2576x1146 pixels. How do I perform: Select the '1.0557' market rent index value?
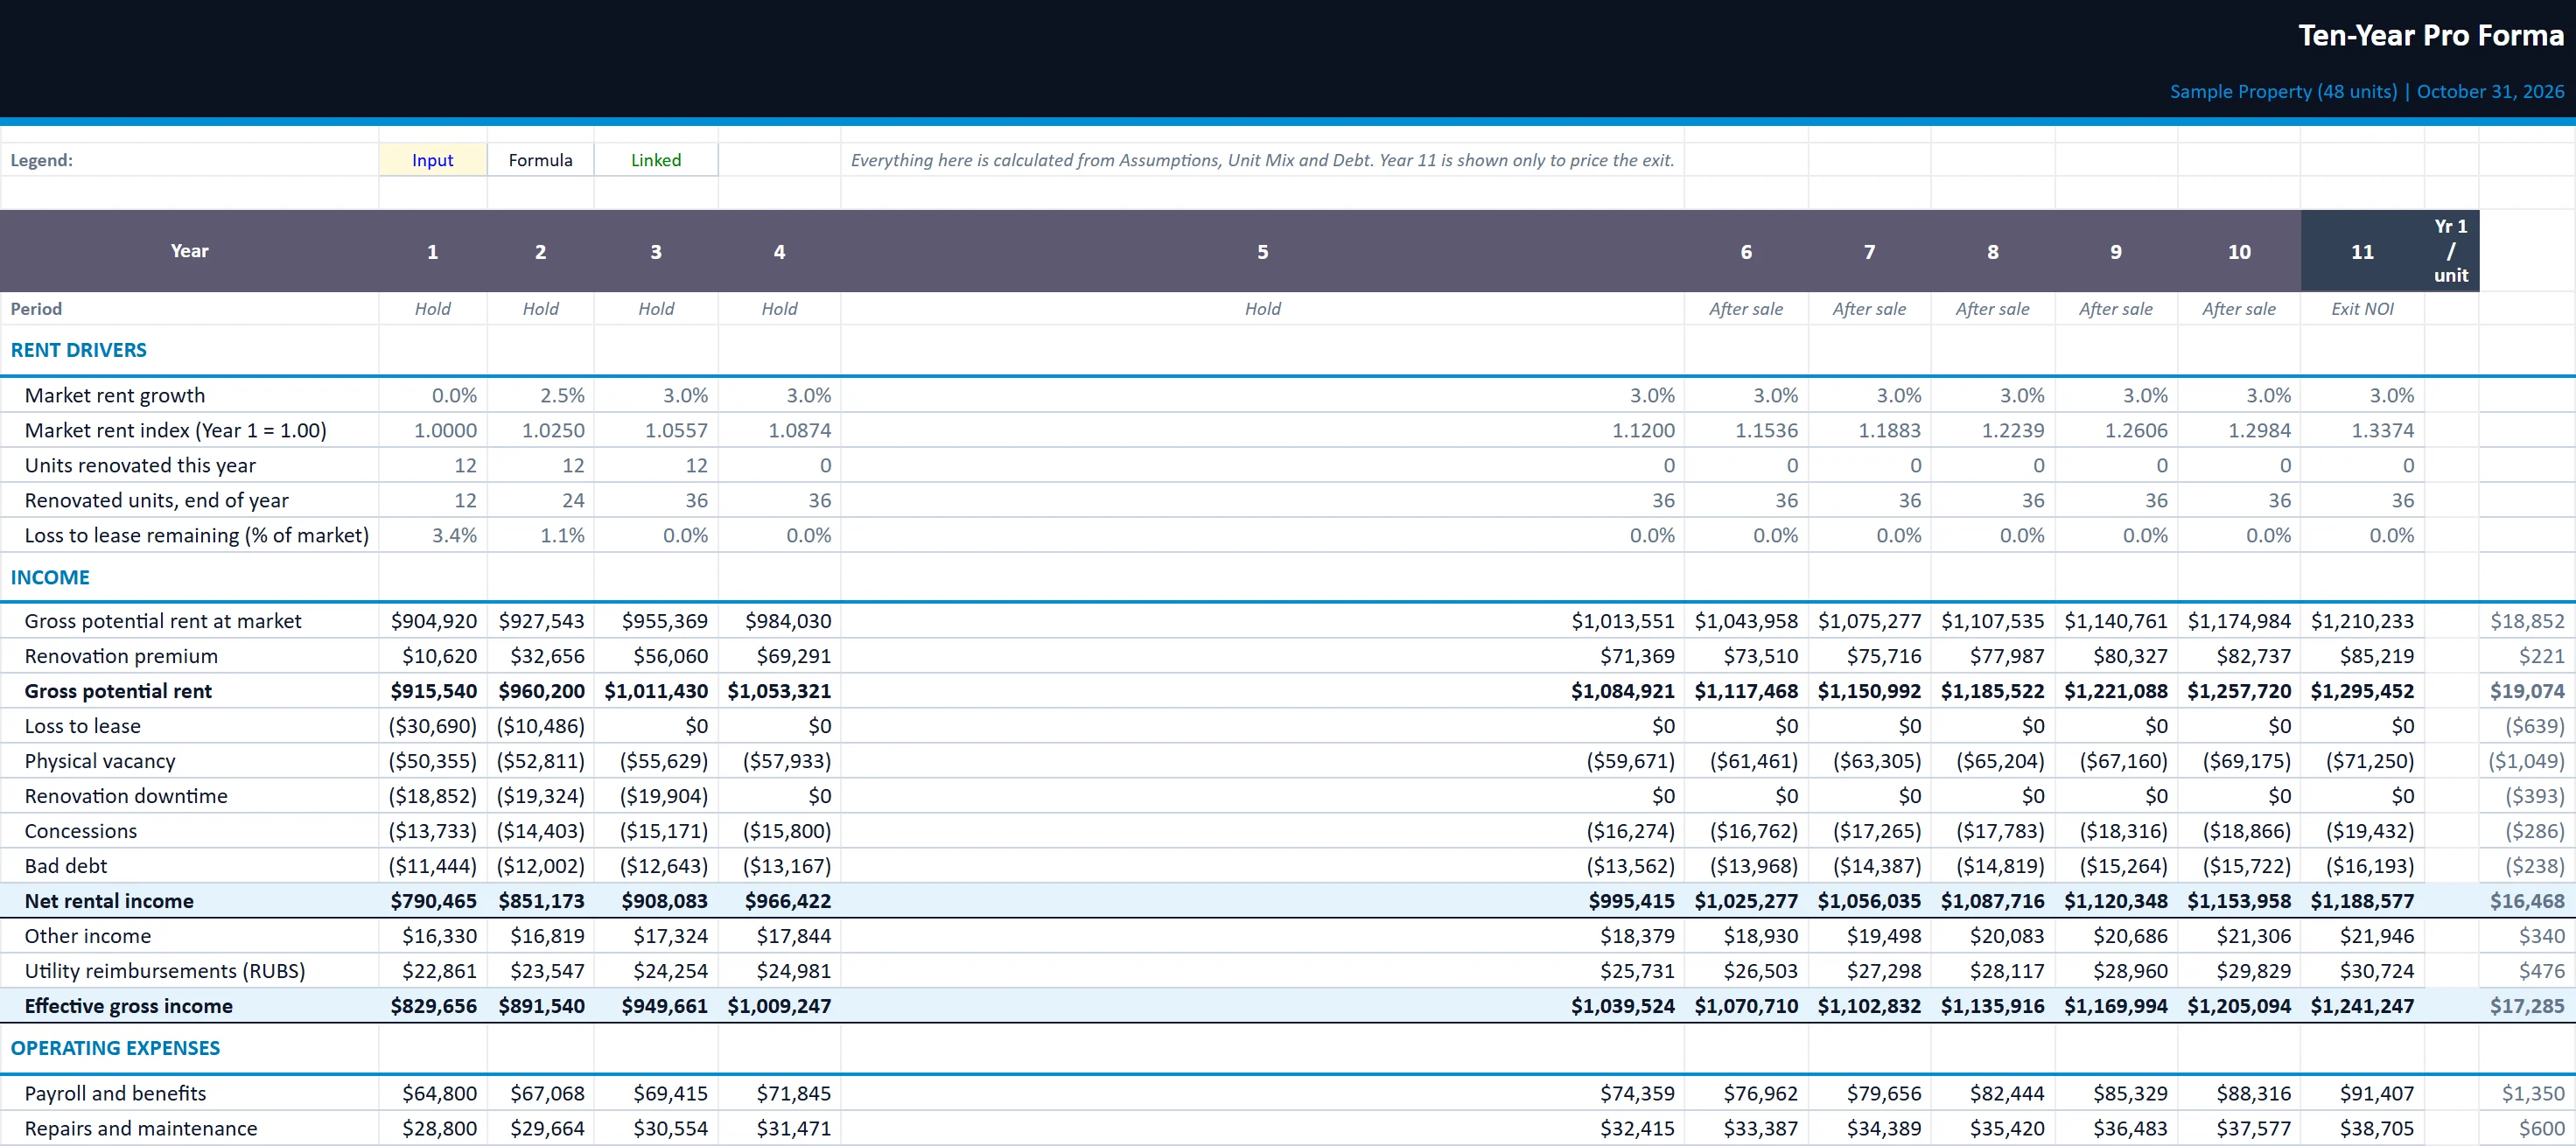click(656, 430)
